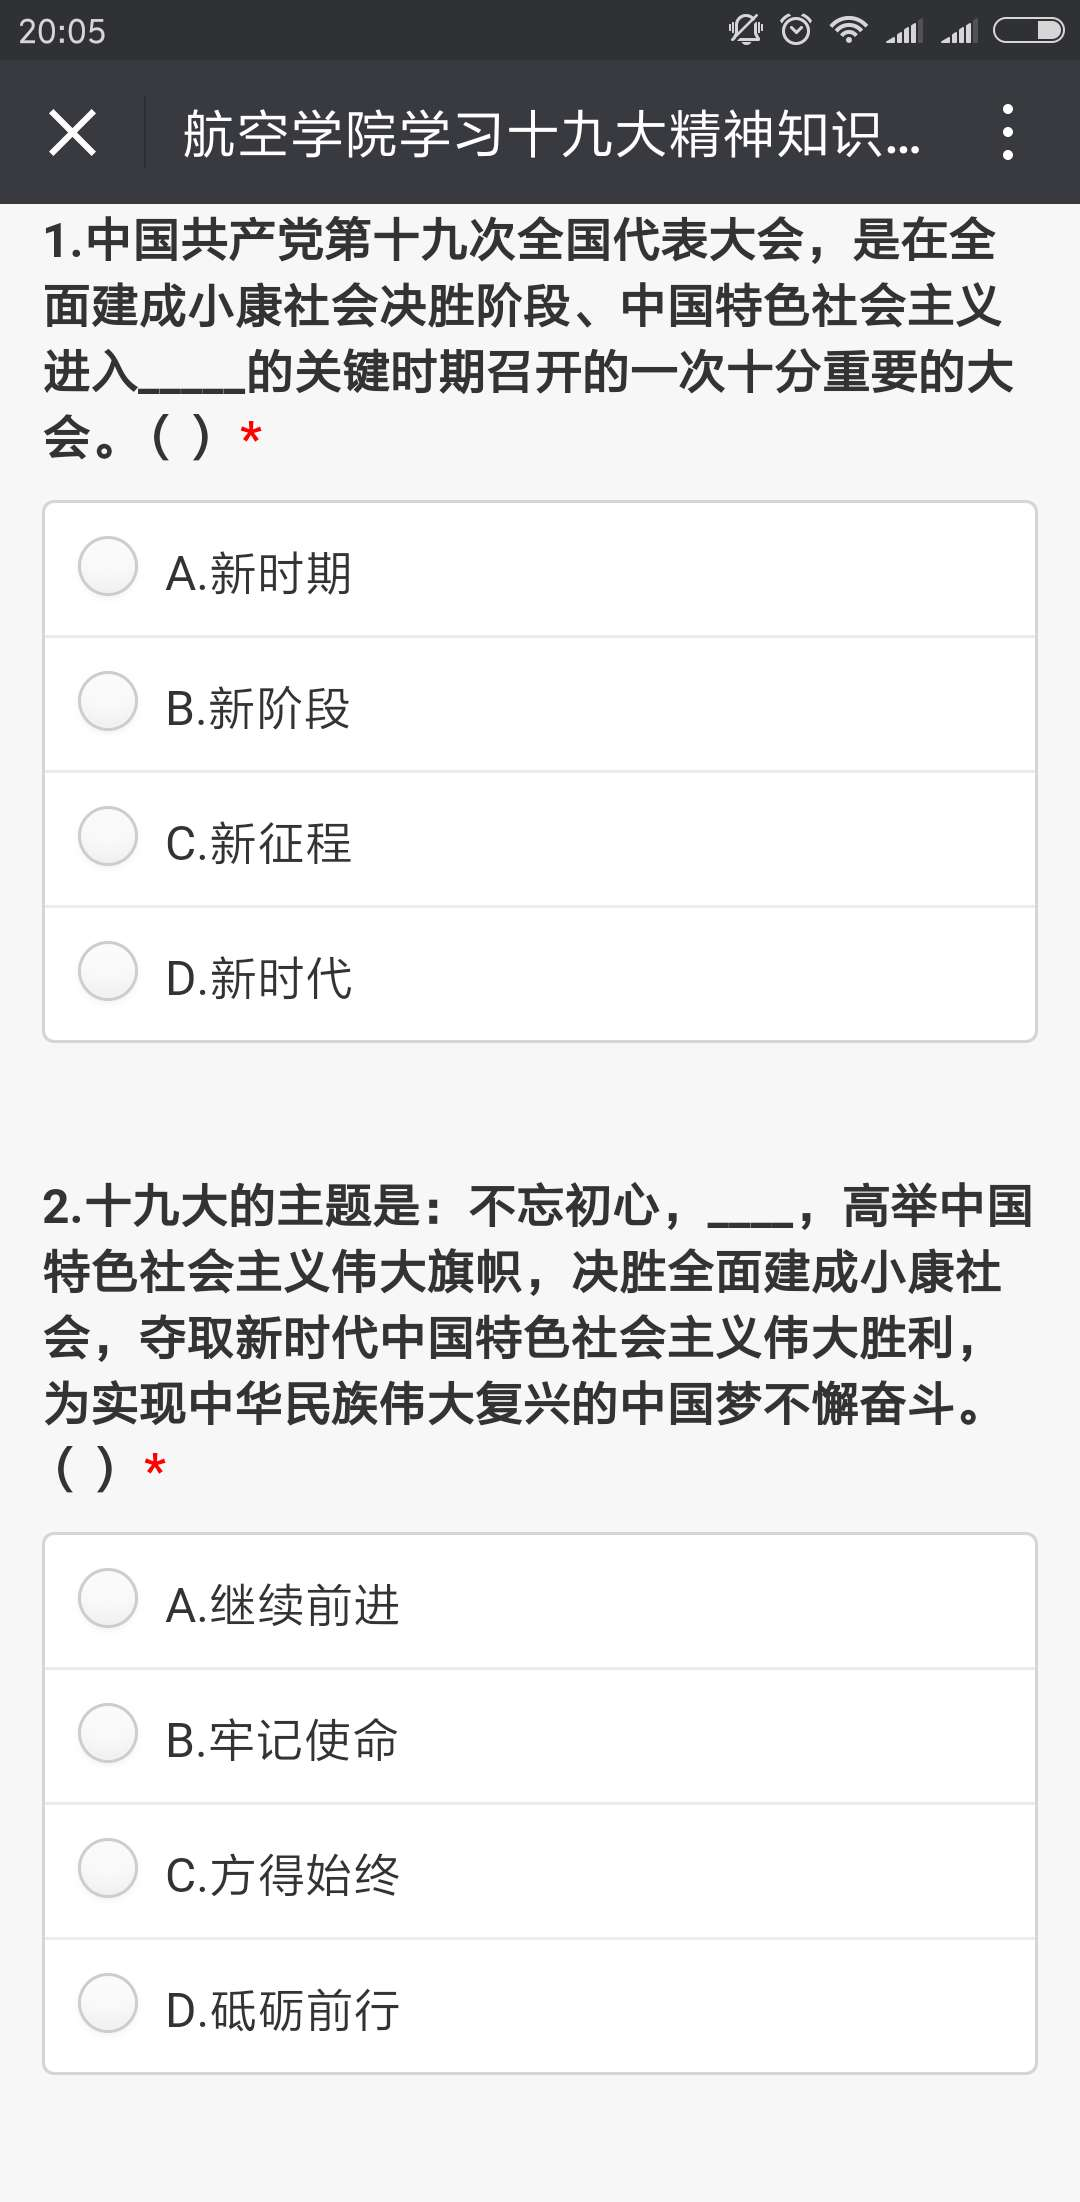This screenshot has height=2202, width=1080.
Task: Select D.新时代 radio option
Action: (x=108, y=972)
